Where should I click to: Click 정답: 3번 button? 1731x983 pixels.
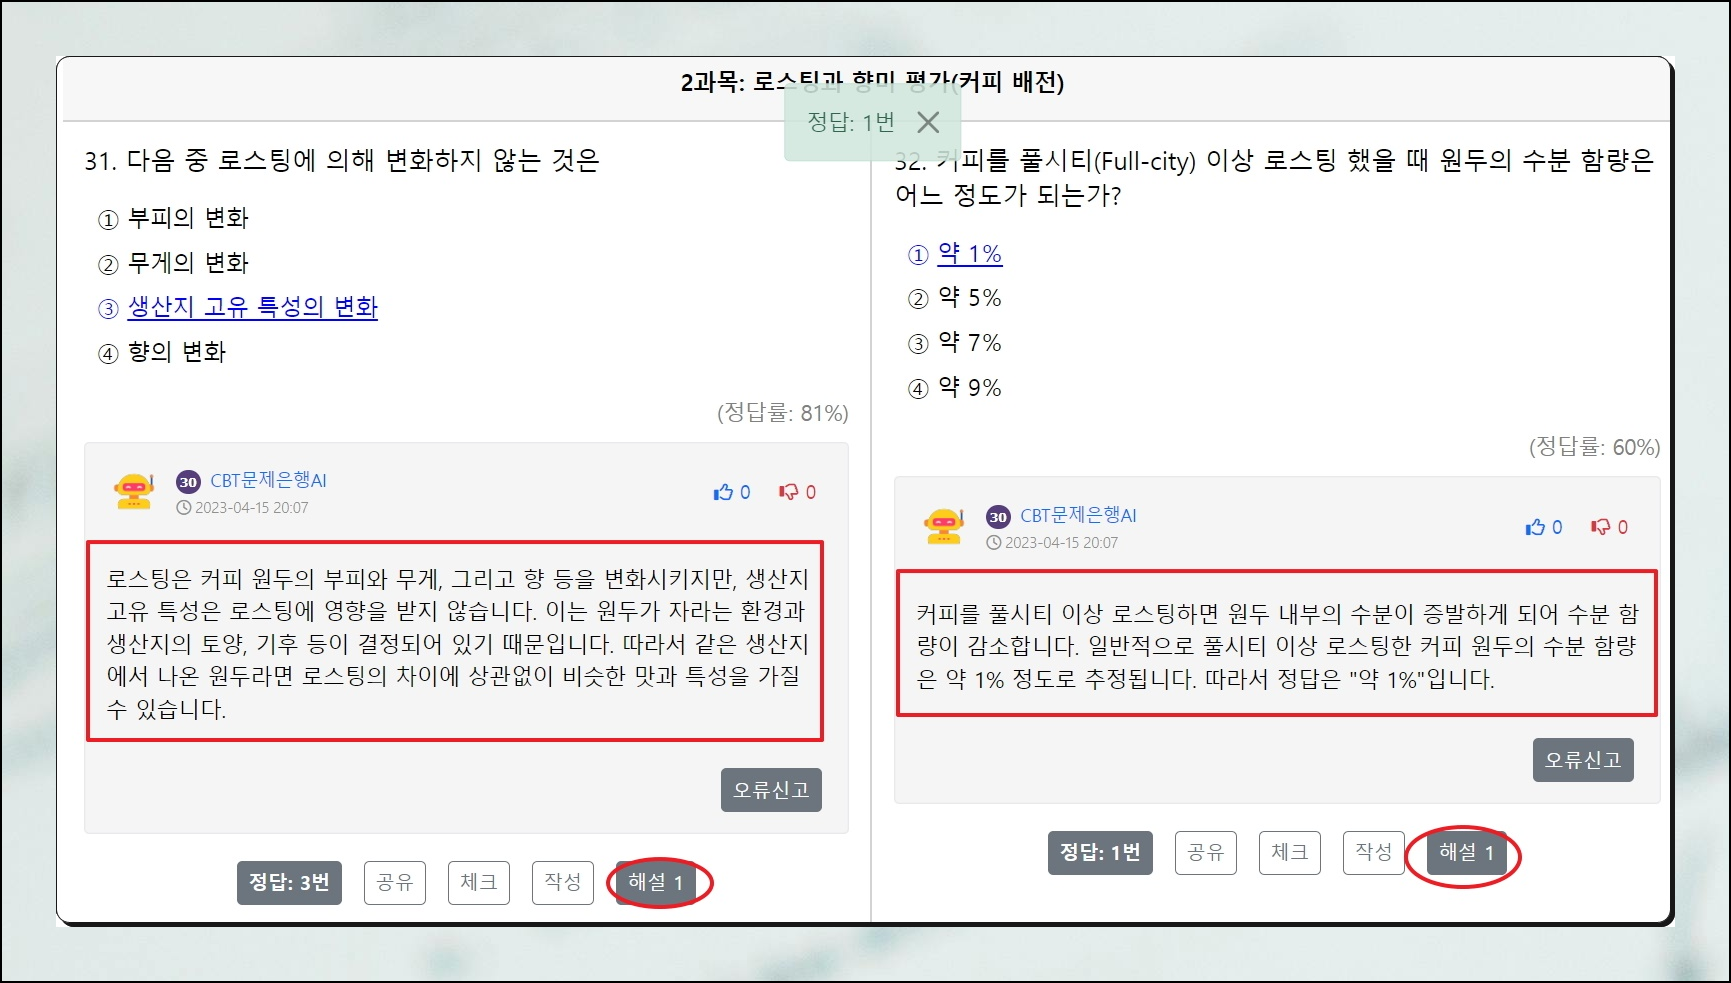click(x=289, y=883)
